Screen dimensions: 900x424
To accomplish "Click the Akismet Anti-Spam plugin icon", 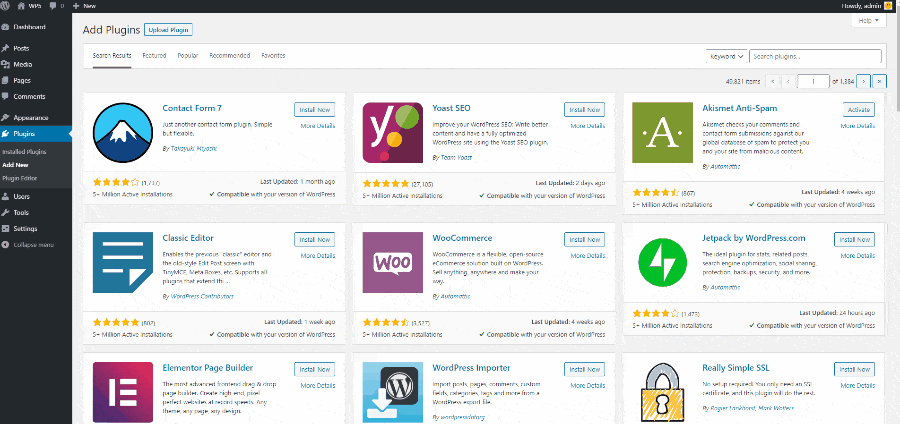I will (x=662, y=133).
